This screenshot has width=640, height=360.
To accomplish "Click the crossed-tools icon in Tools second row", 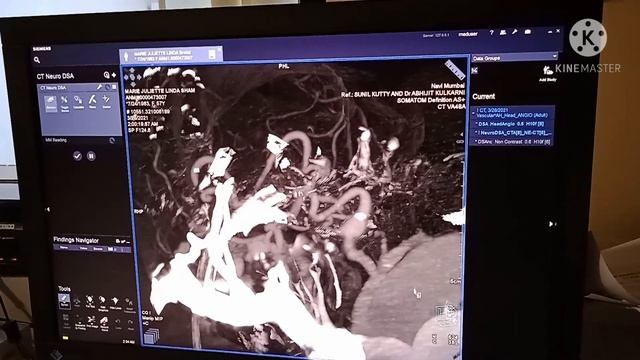I will [91, 321].
